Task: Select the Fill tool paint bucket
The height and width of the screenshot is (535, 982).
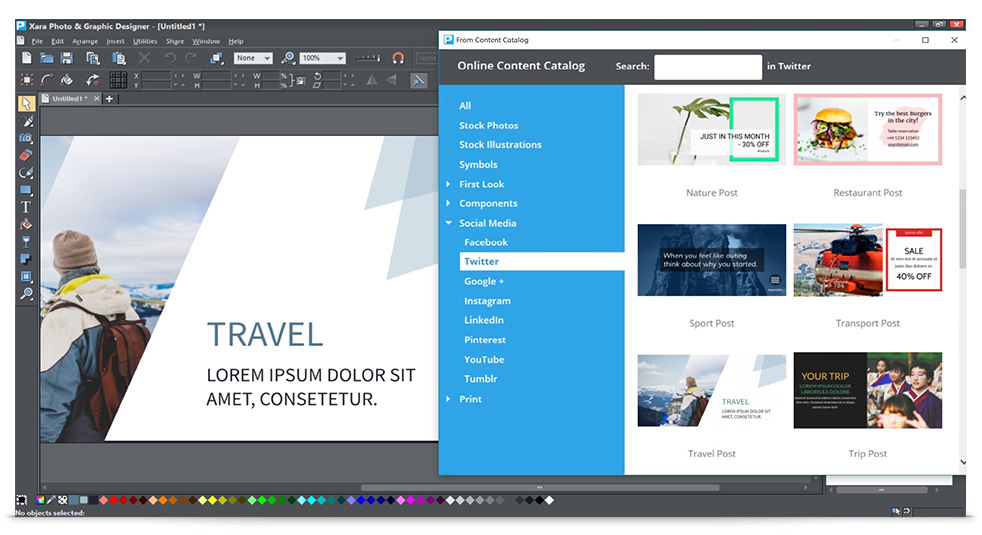Action: [26, 225]
